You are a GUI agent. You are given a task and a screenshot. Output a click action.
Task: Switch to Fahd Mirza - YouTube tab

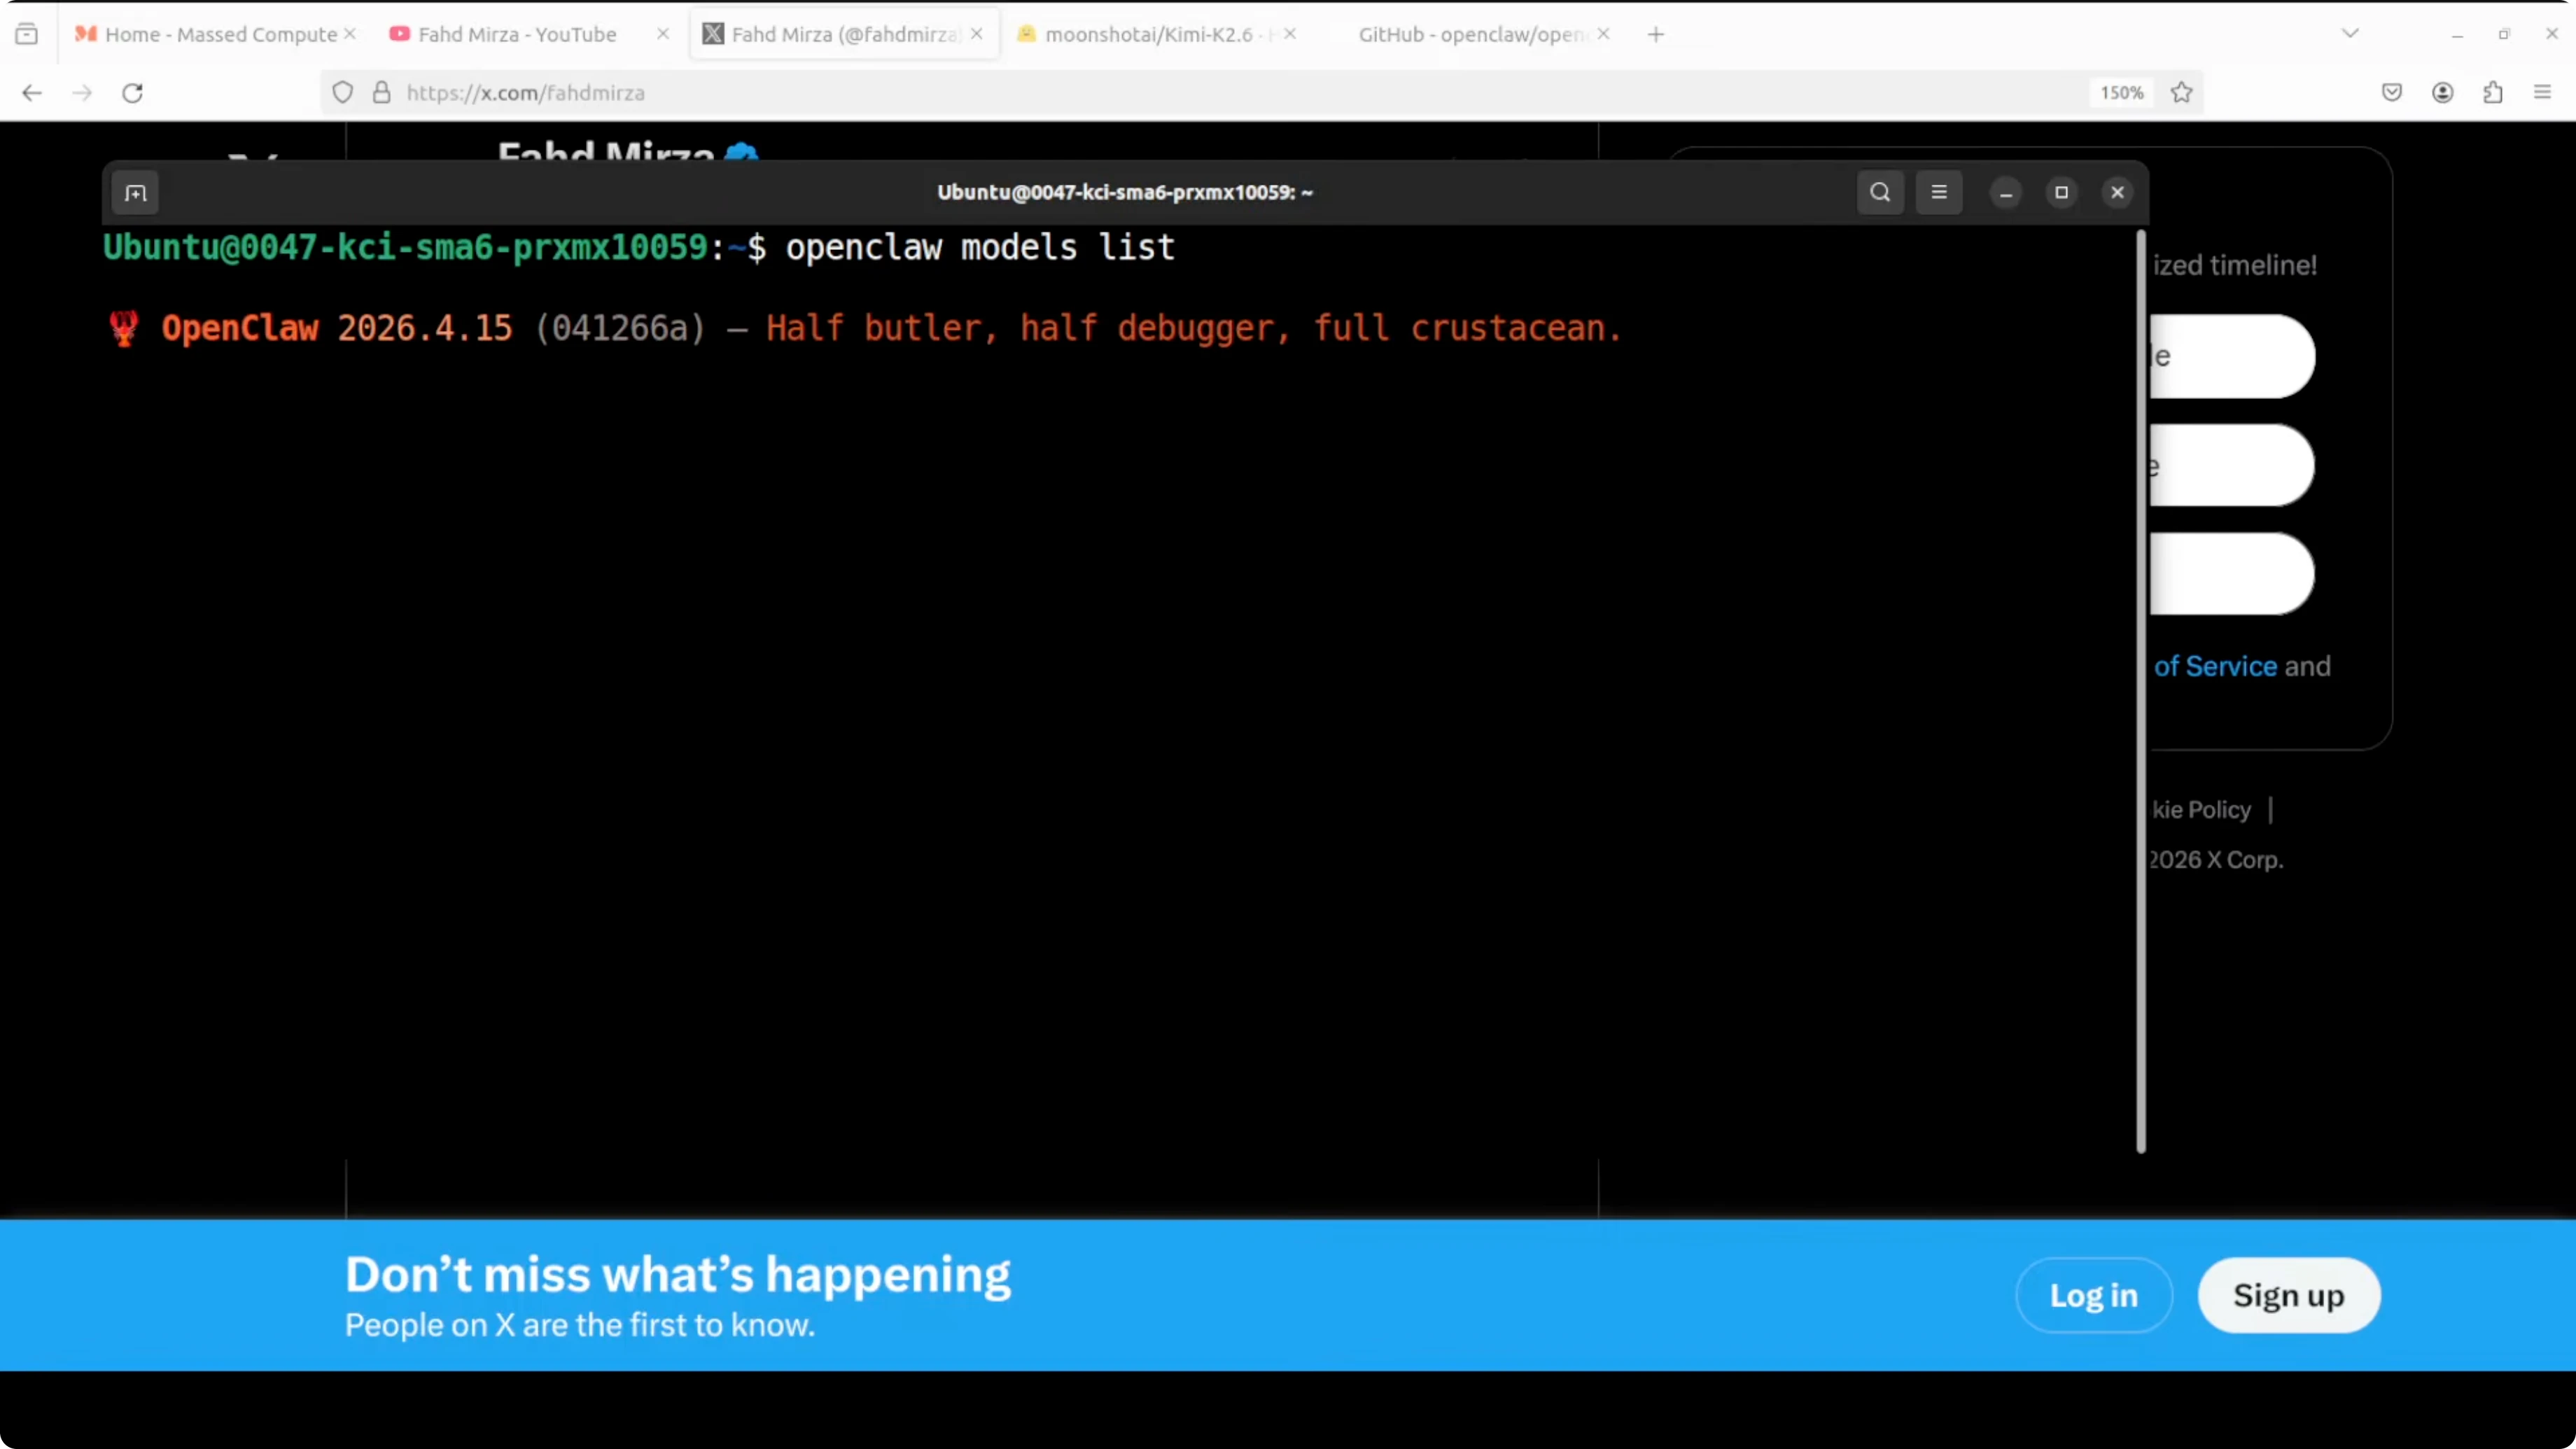[517, 34]
